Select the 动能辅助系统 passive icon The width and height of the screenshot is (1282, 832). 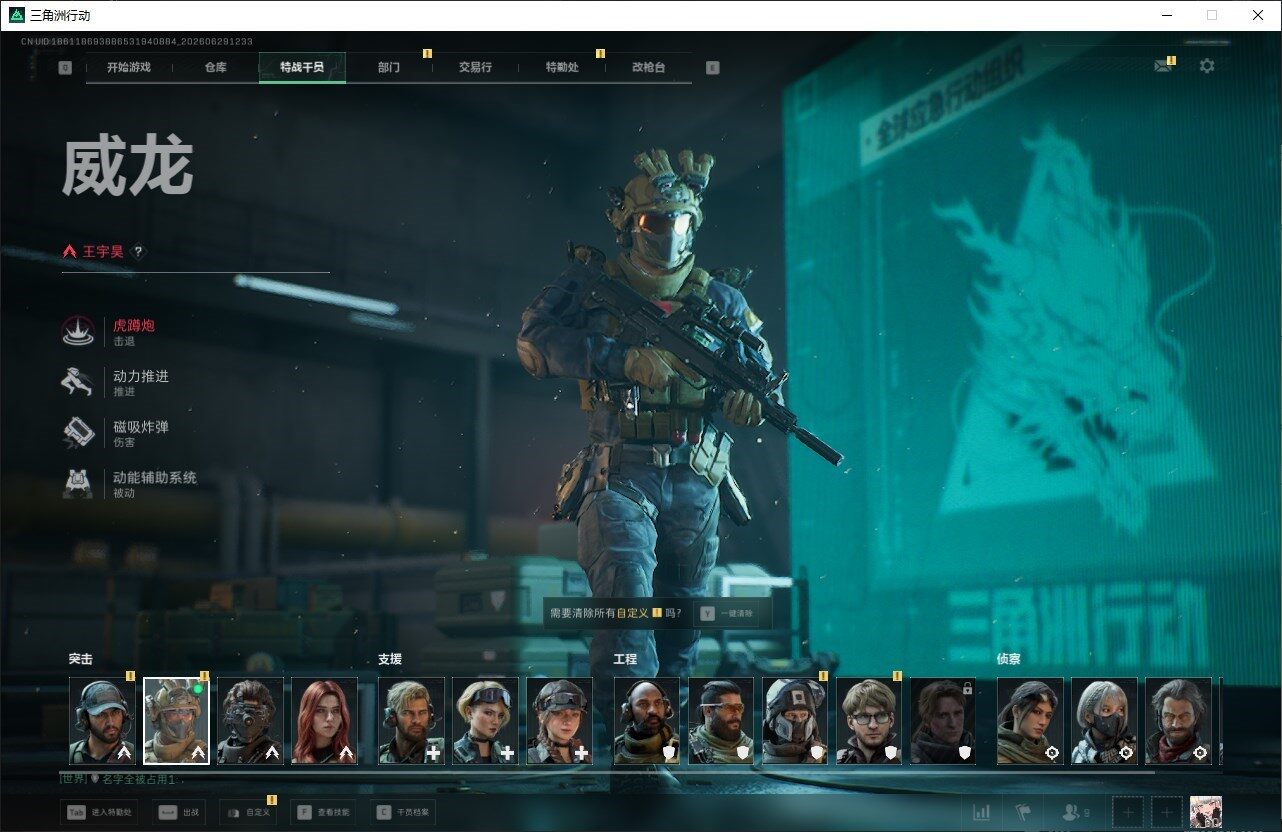pos(78,484)
